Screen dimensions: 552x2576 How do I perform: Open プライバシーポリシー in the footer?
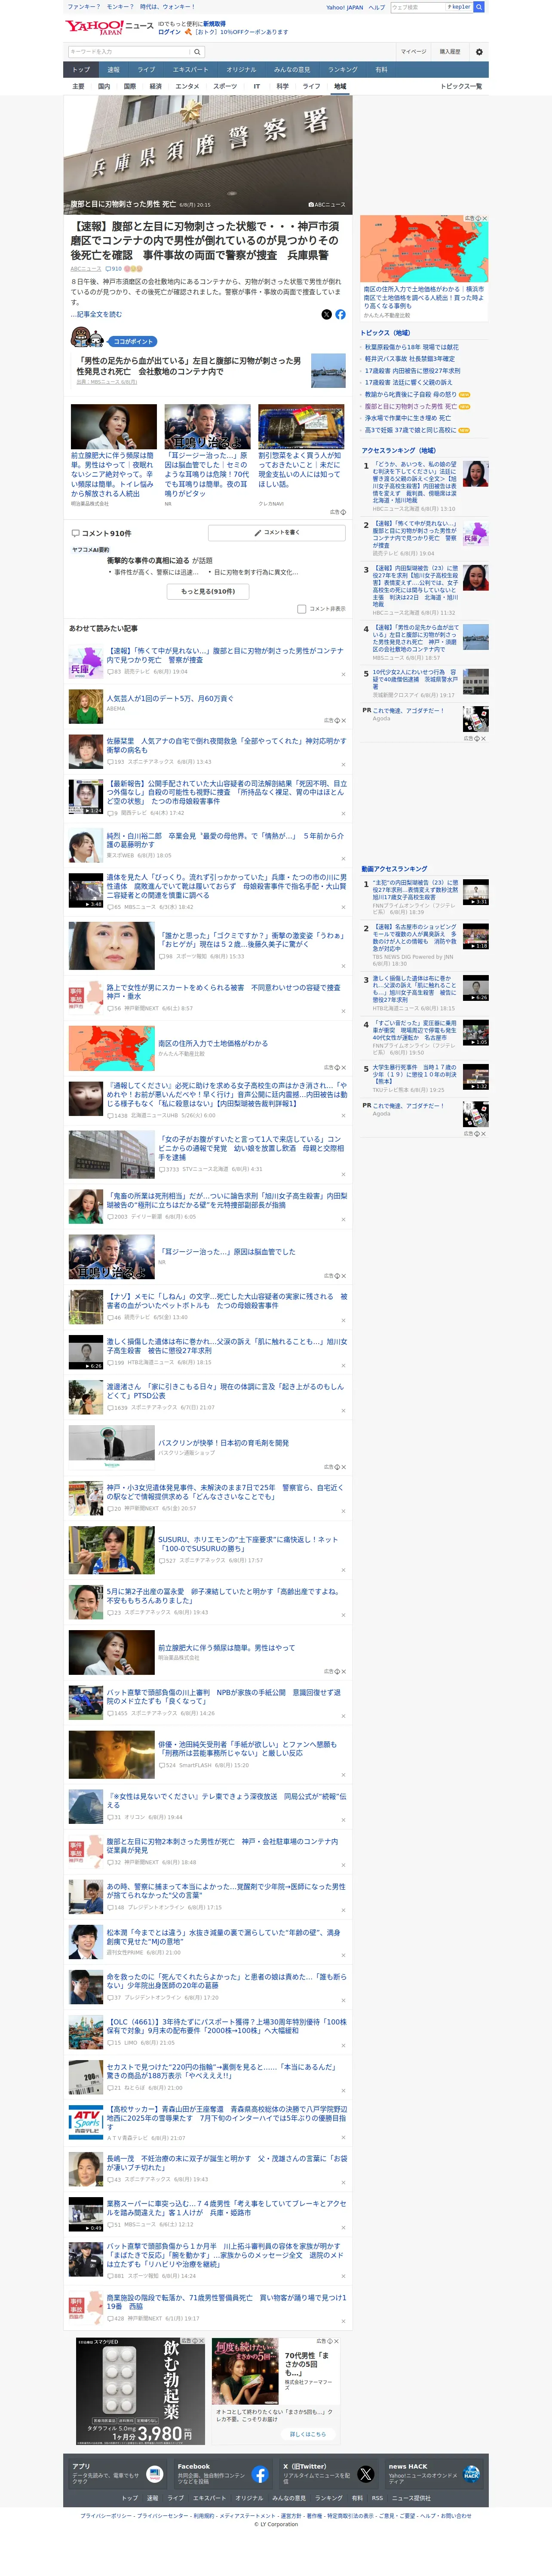click(106, 2516)
